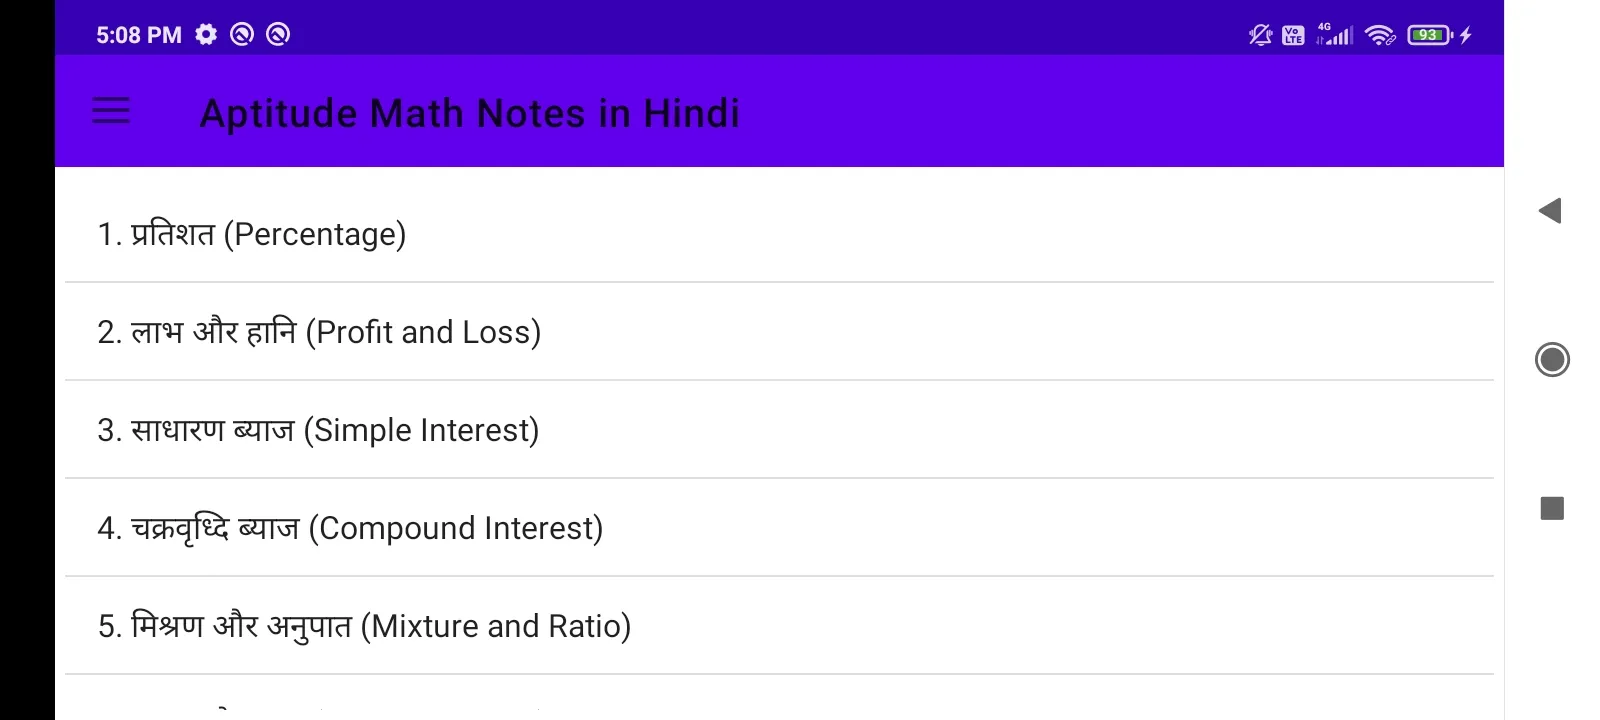The height and width of the screenshot is (720, 1600).
Task: Select the Simple Interest notes
Action: pyautogui.click(x=779, y=430)
